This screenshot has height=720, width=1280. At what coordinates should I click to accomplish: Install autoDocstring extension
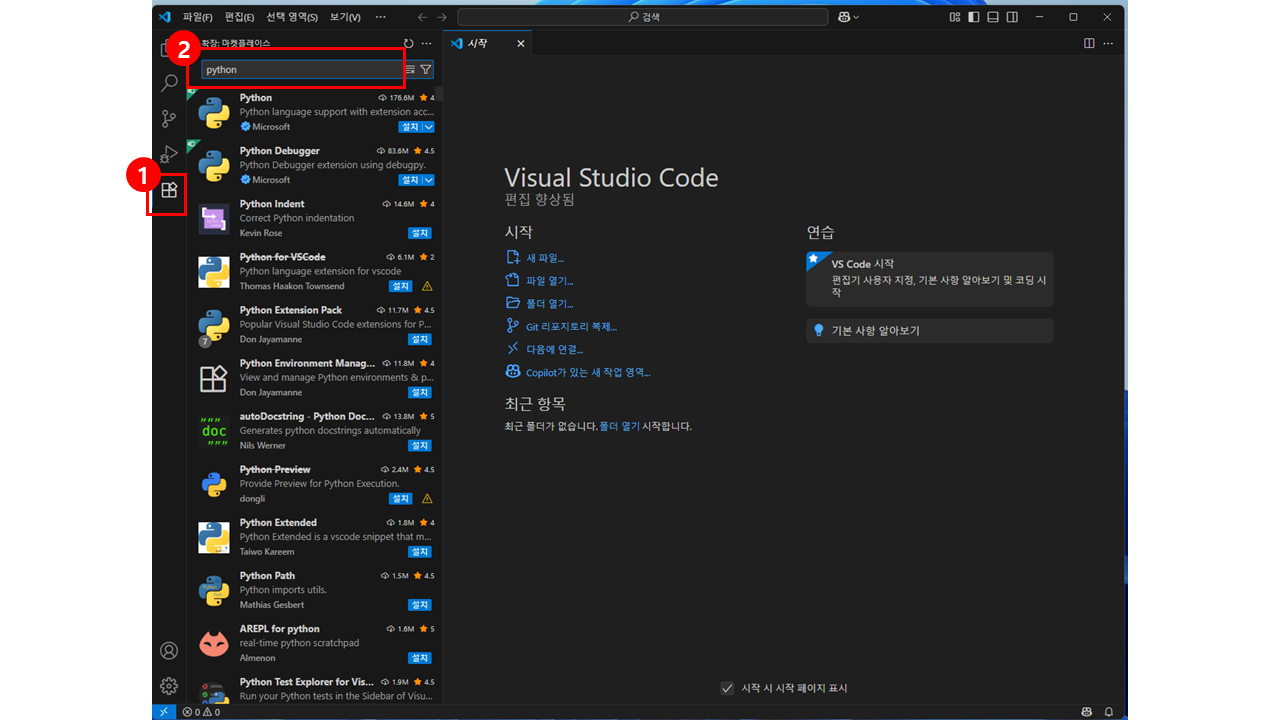420,445
